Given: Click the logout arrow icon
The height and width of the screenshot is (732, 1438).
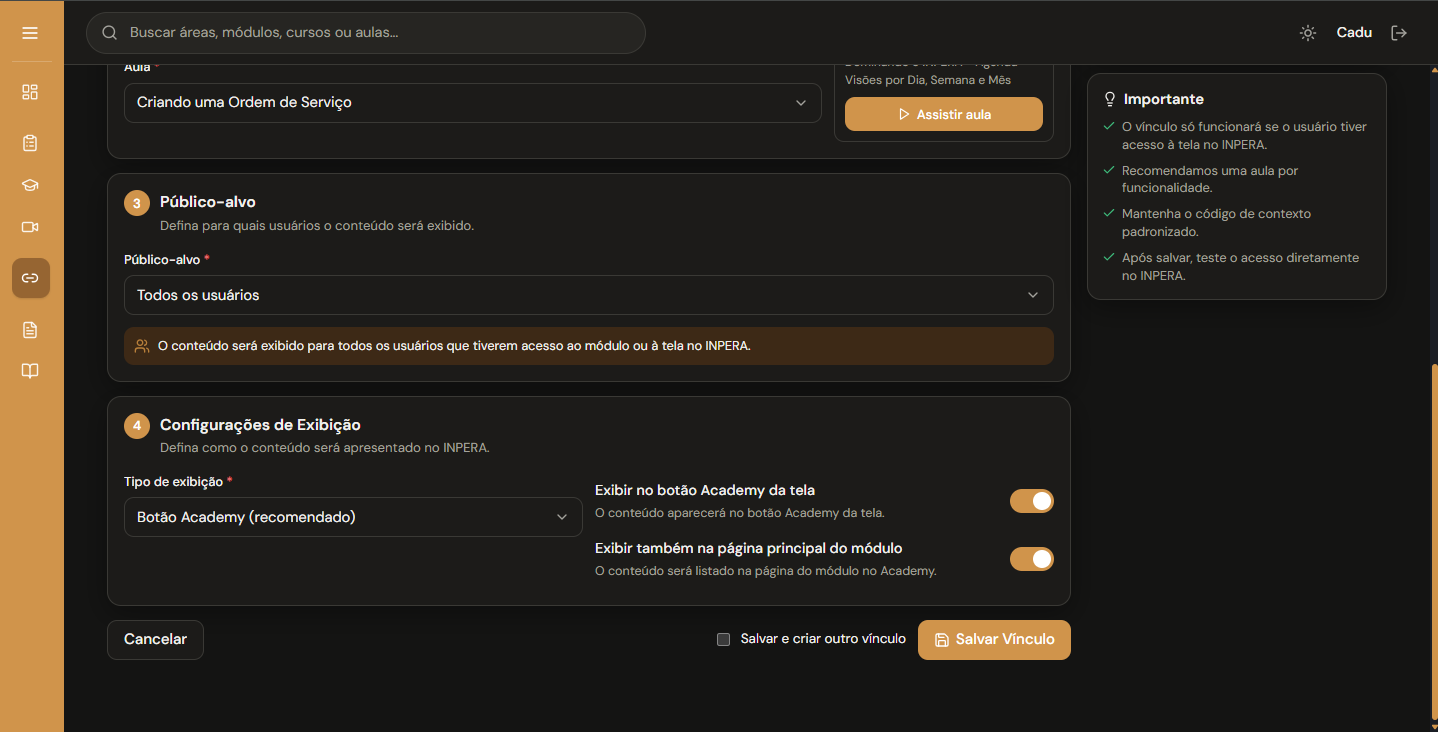Looking at the screenshot, I should (x=1399, y=33).
